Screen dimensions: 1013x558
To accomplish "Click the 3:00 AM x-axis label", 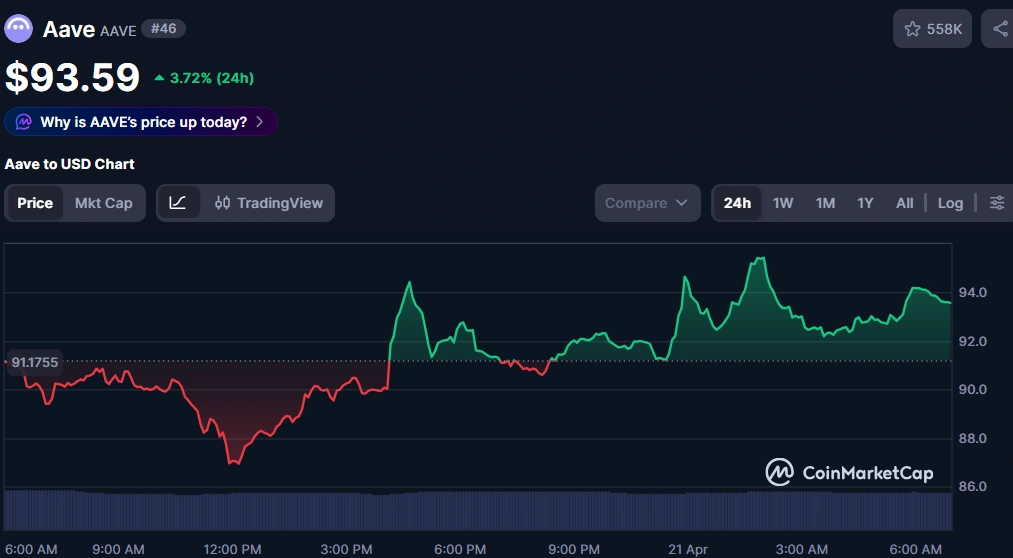I will click(802, 550).
